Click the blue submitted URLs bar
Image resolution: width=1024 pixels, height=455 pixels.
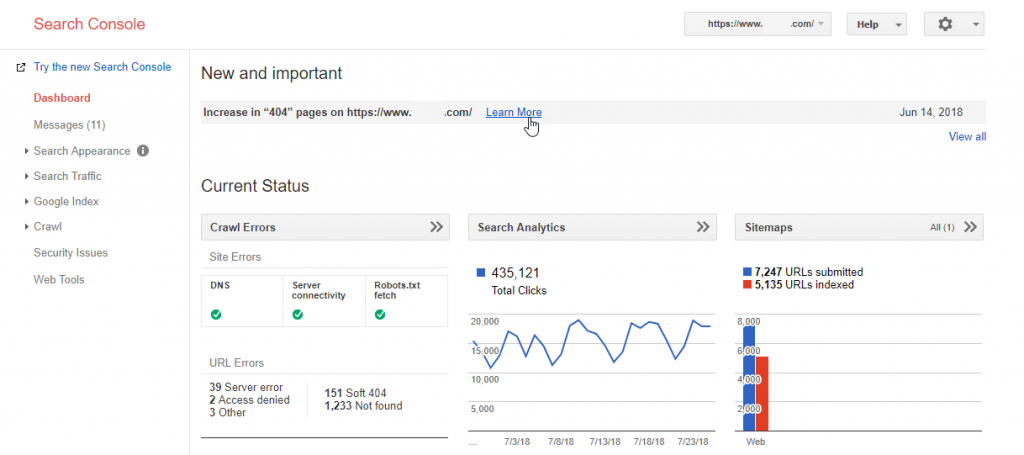point(749,379)
